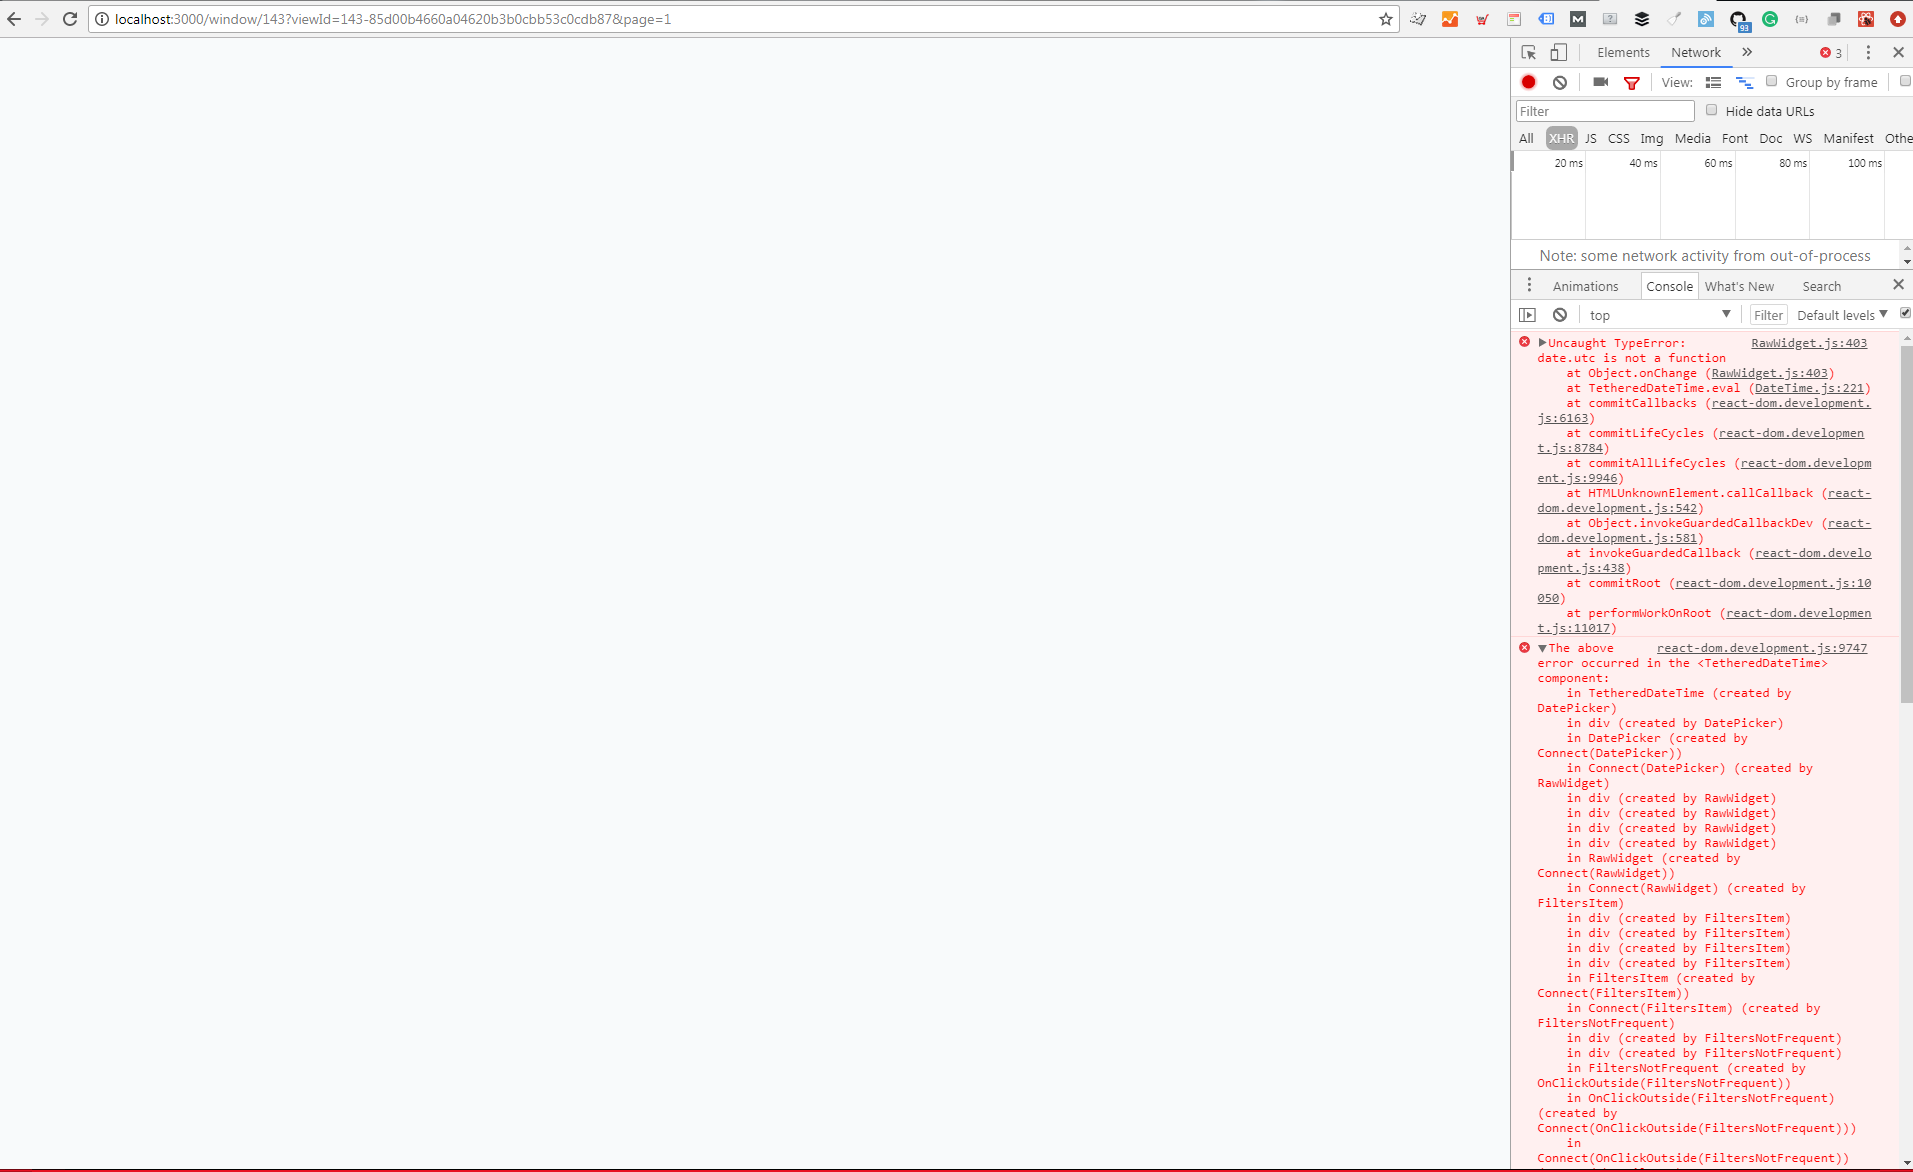Filter network requests by Media
This screenshot has width=1913, height=1172.
coord(1693,138)
